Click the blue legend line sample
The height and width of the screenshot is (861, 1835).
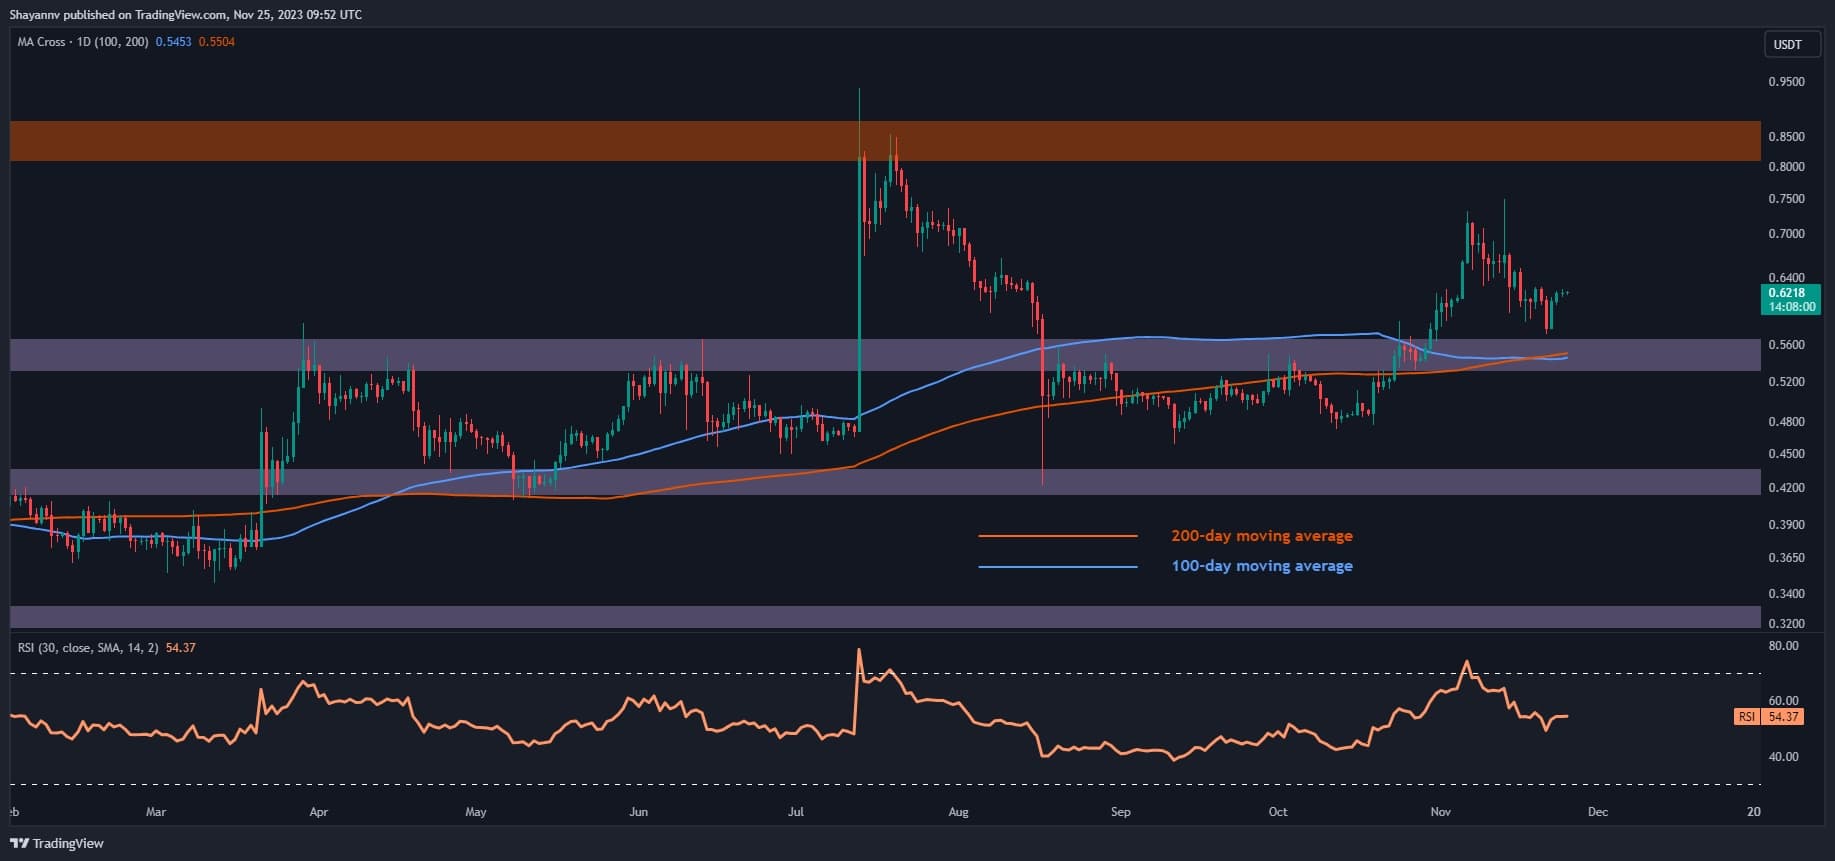pyautogui.click(x=1057, y=567)
